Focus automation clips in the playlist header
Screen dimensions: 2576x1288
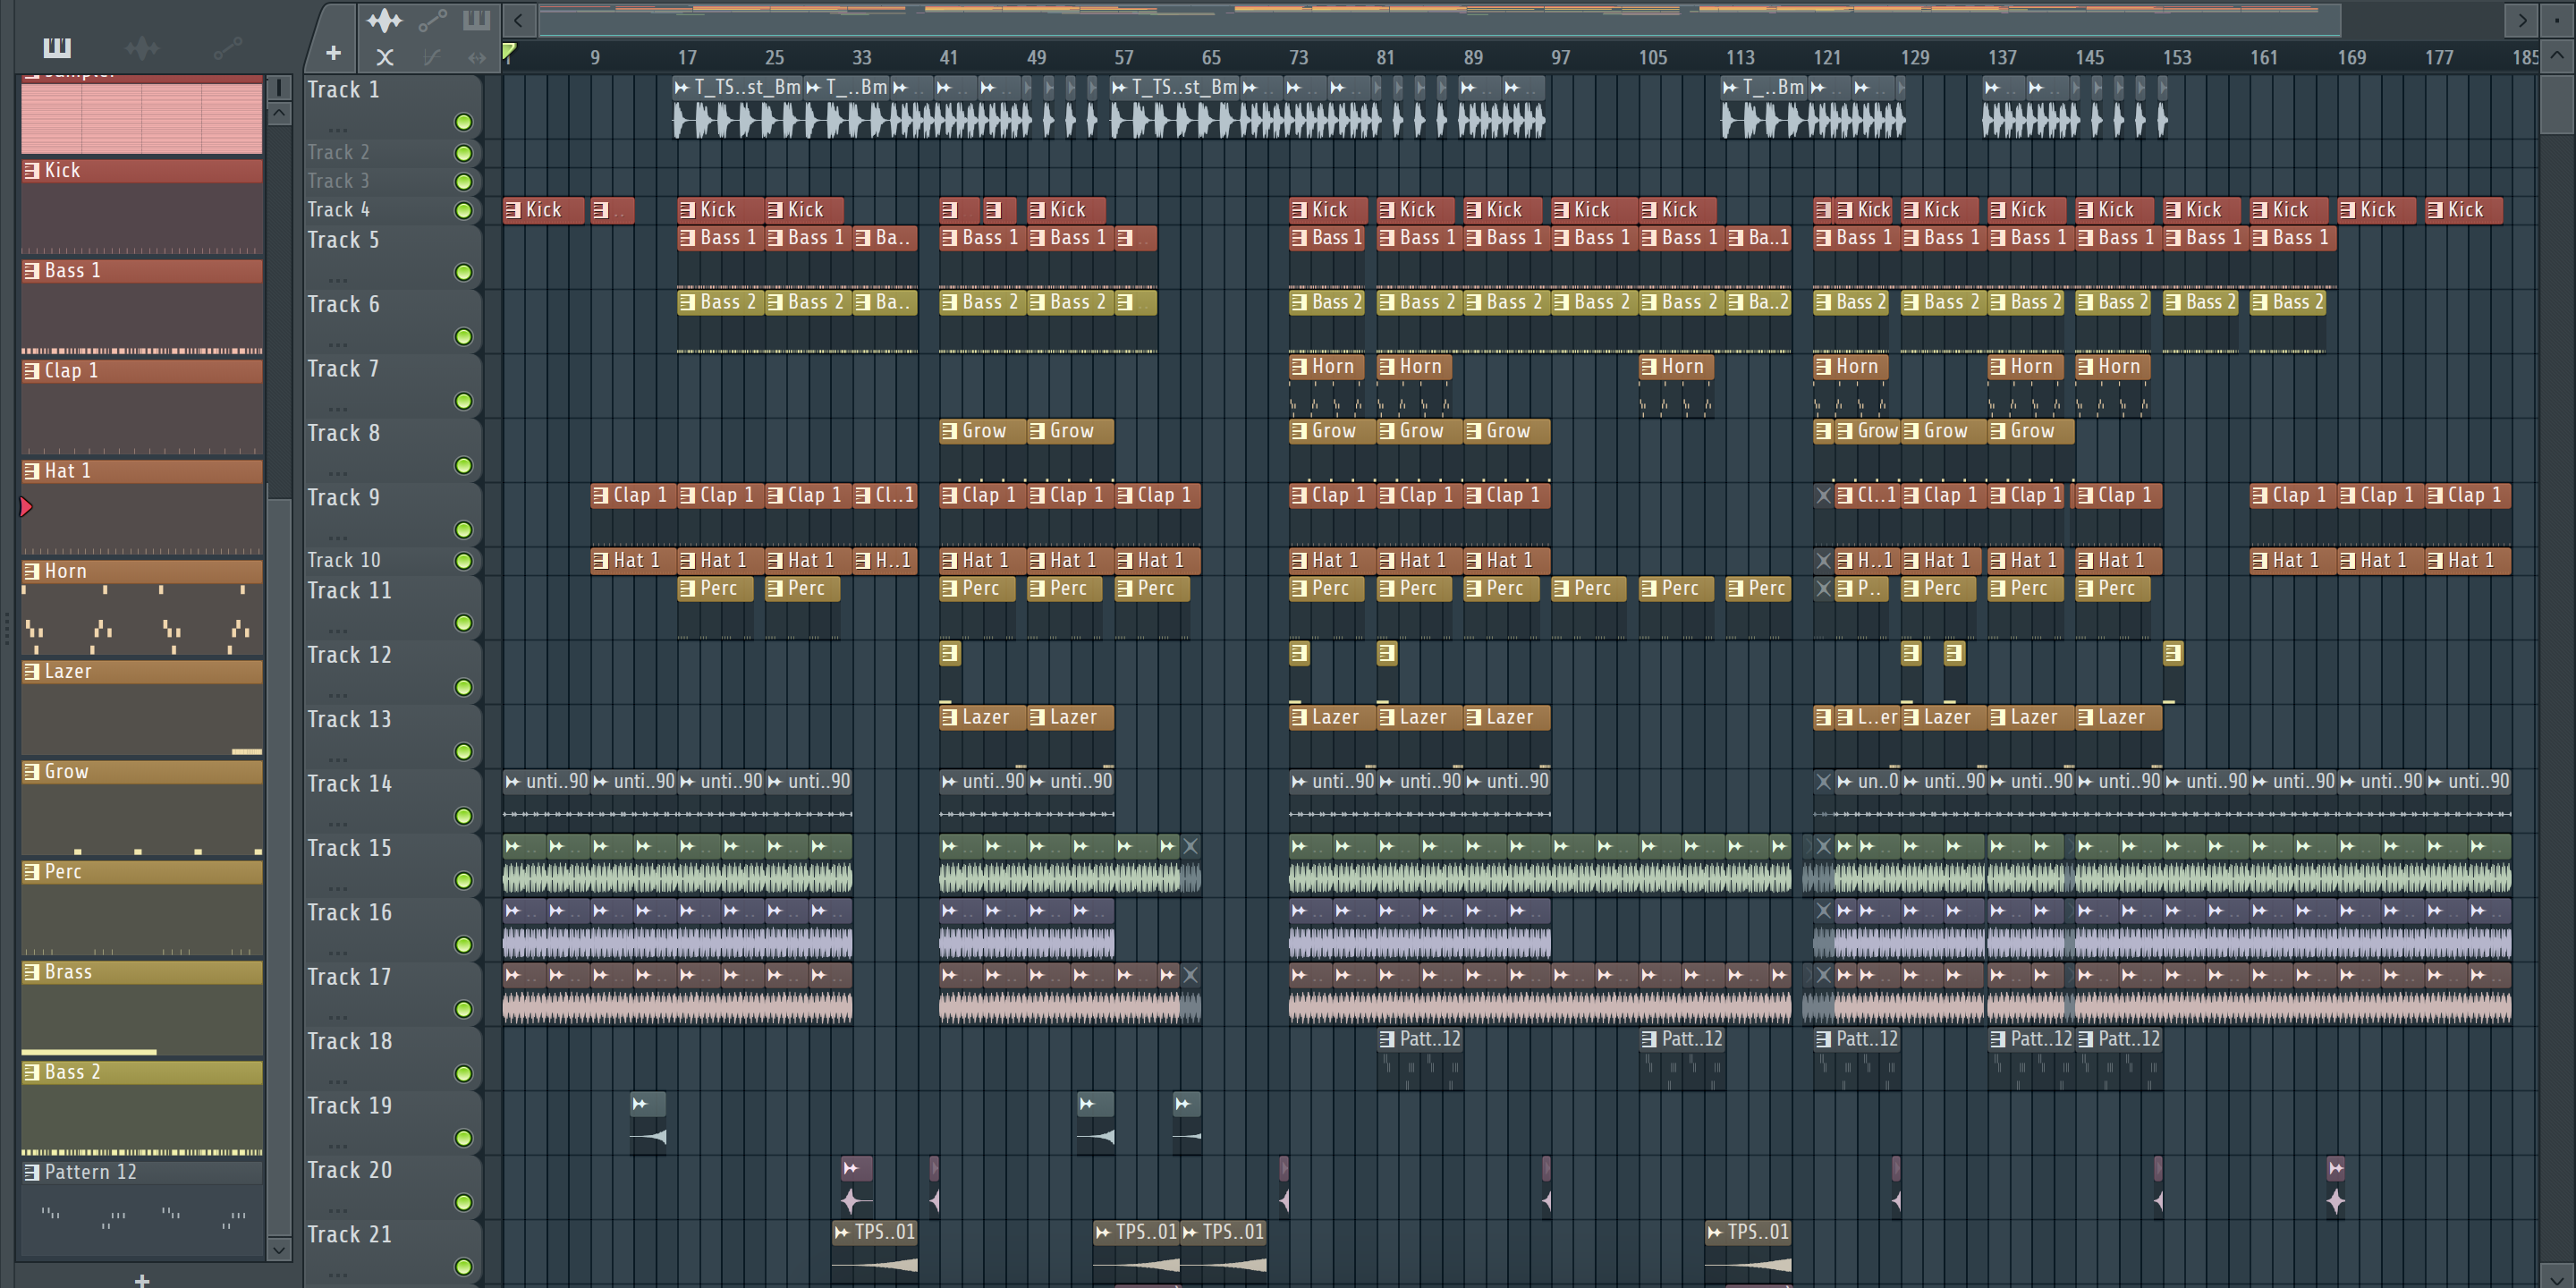(x=432, y=20)
